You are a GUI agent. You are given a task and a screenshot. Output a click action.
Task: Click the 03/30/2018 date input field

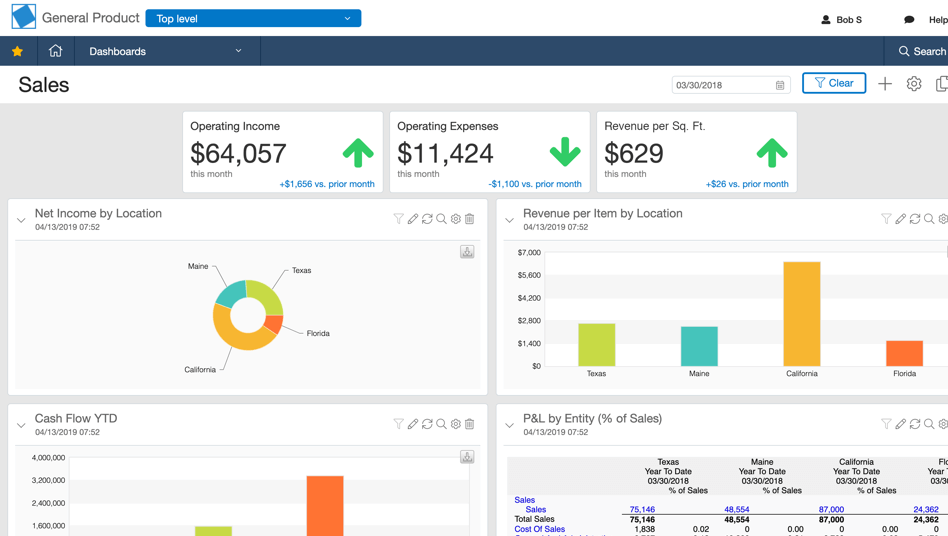[x=724, y=85]
